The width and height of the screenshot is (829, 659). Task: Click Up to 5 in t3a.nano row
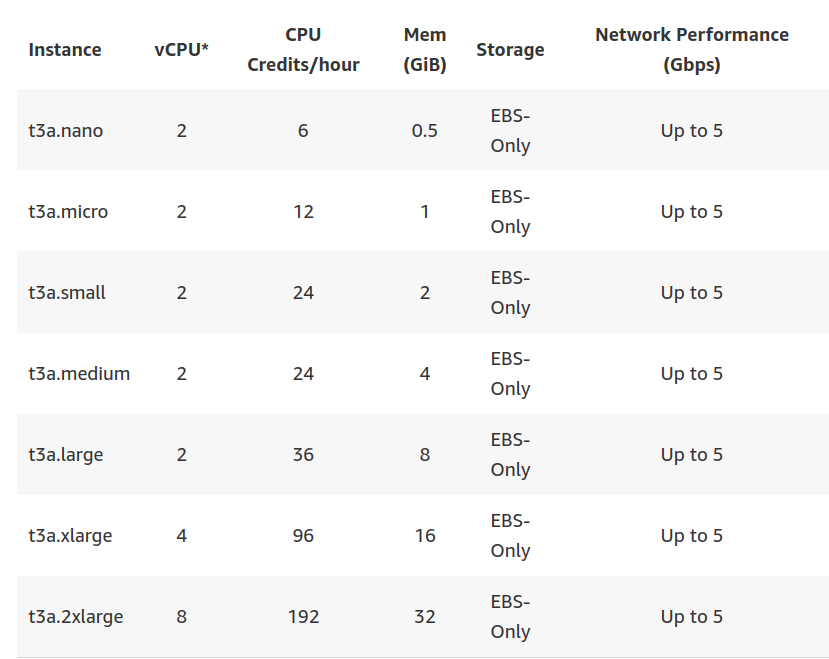(x=692, y=131)
